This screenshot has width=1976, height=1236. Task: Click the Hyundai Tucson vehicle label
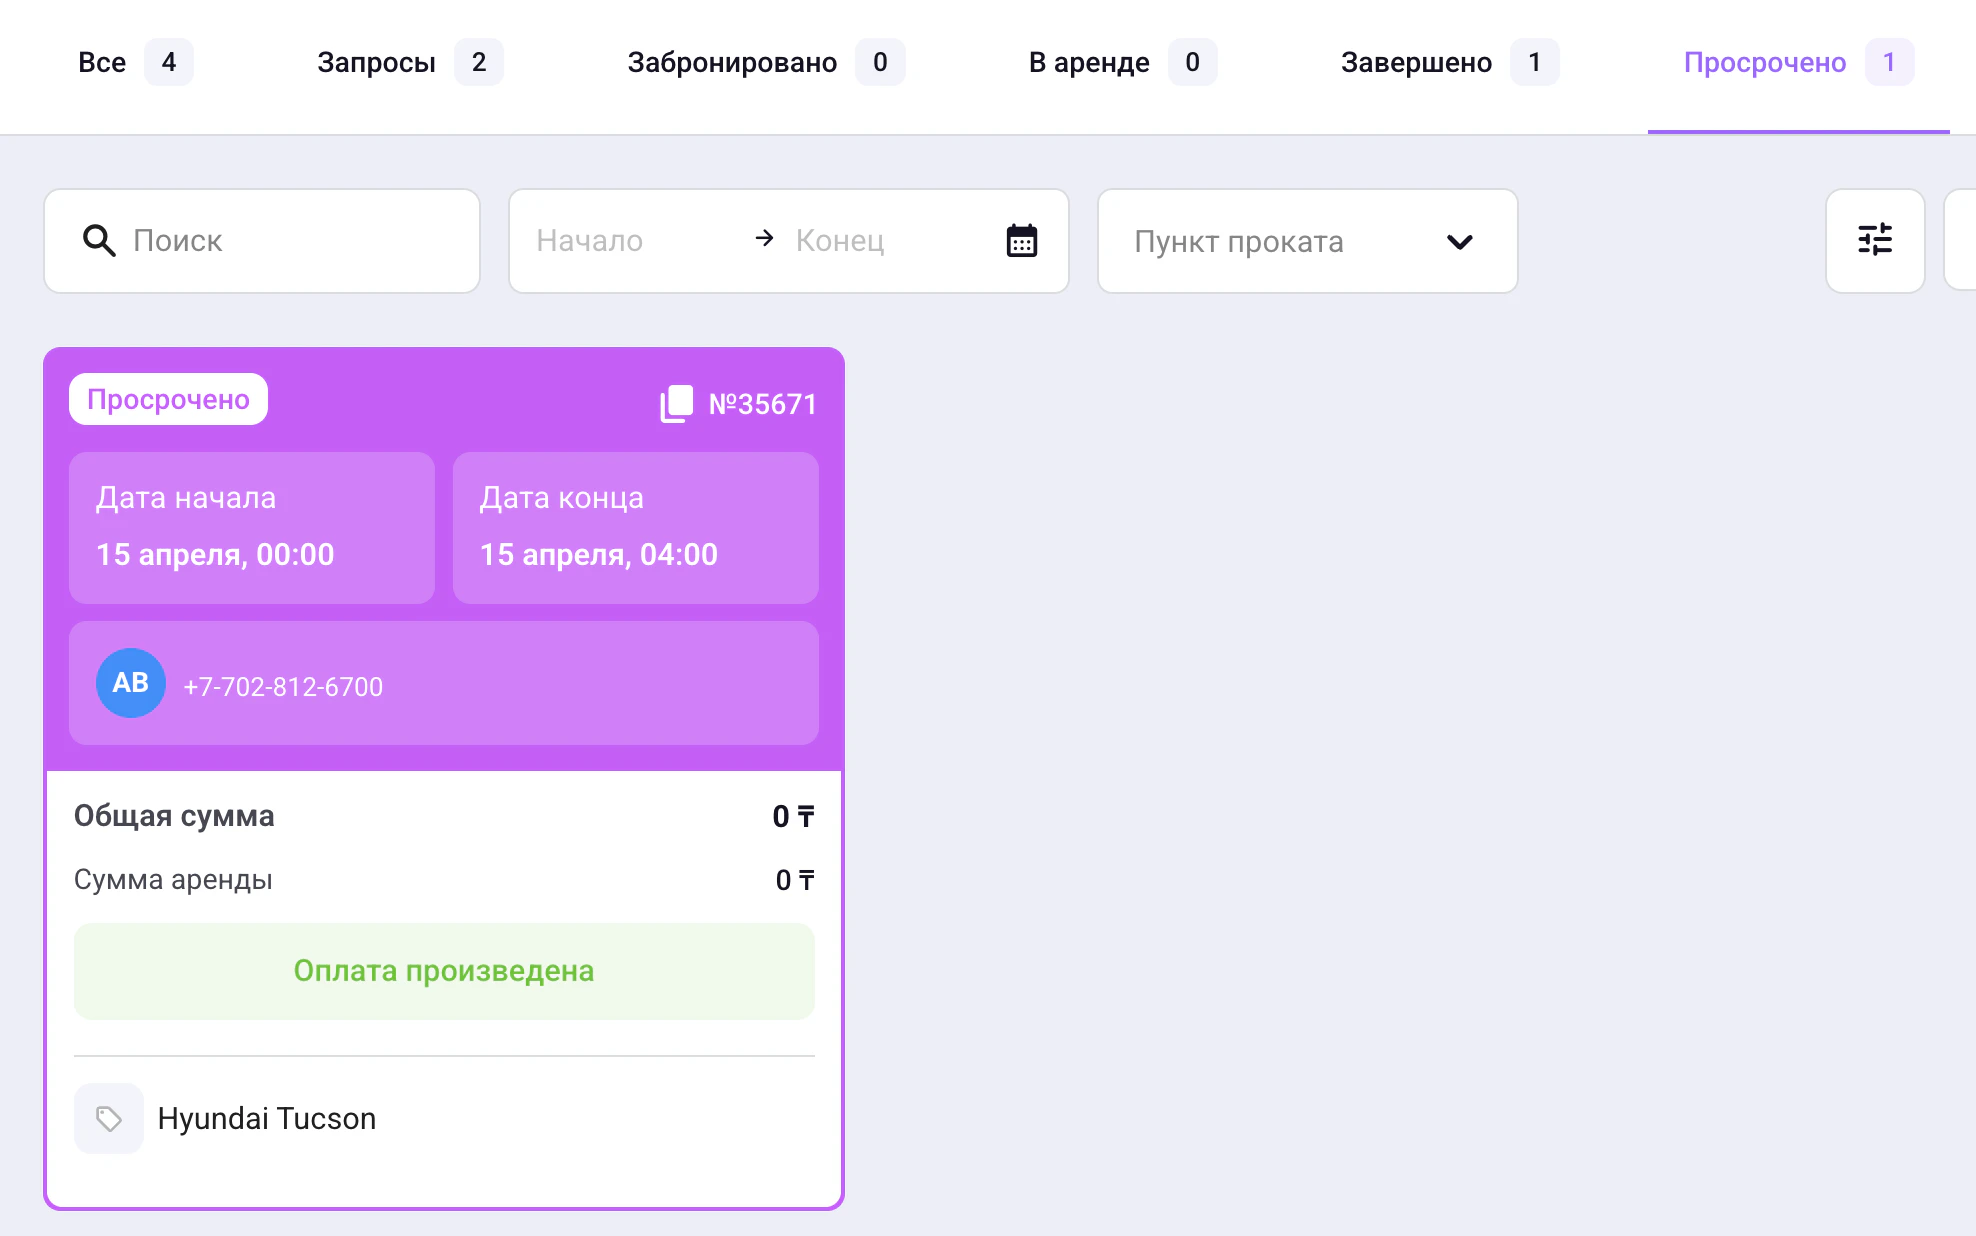pyautogui.click(x=266, y=1118)
